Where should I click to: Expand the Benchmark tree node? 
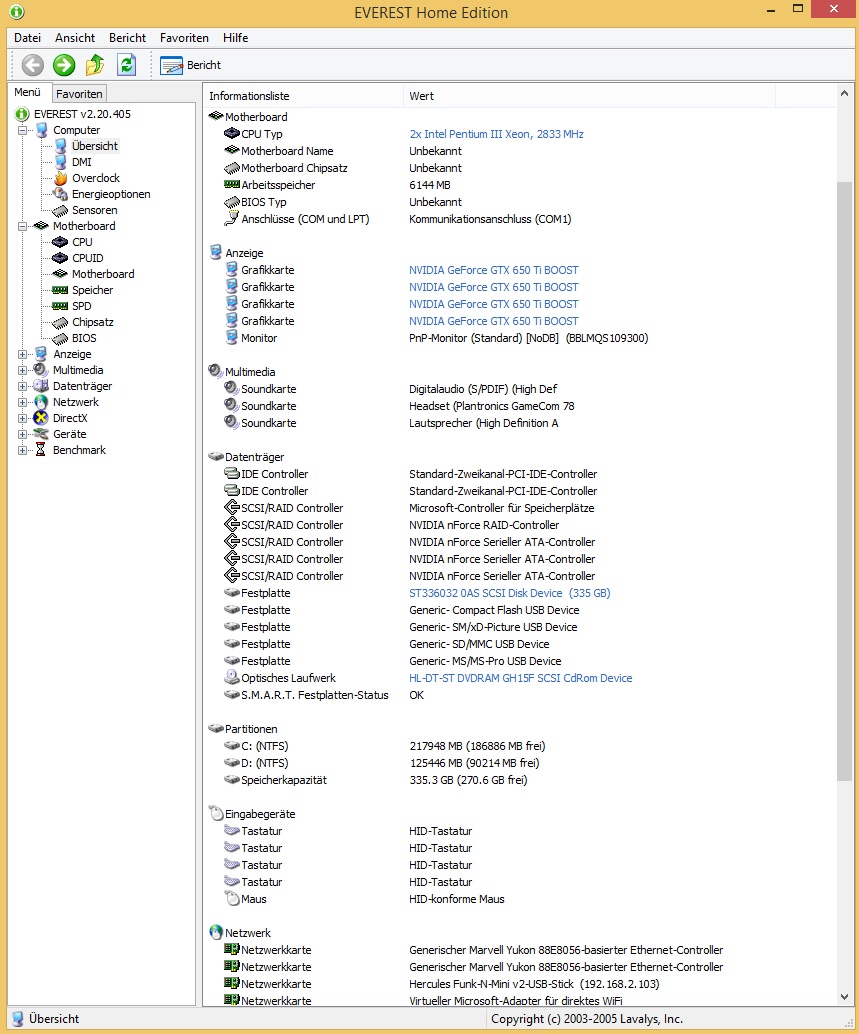tap(22, 450)
